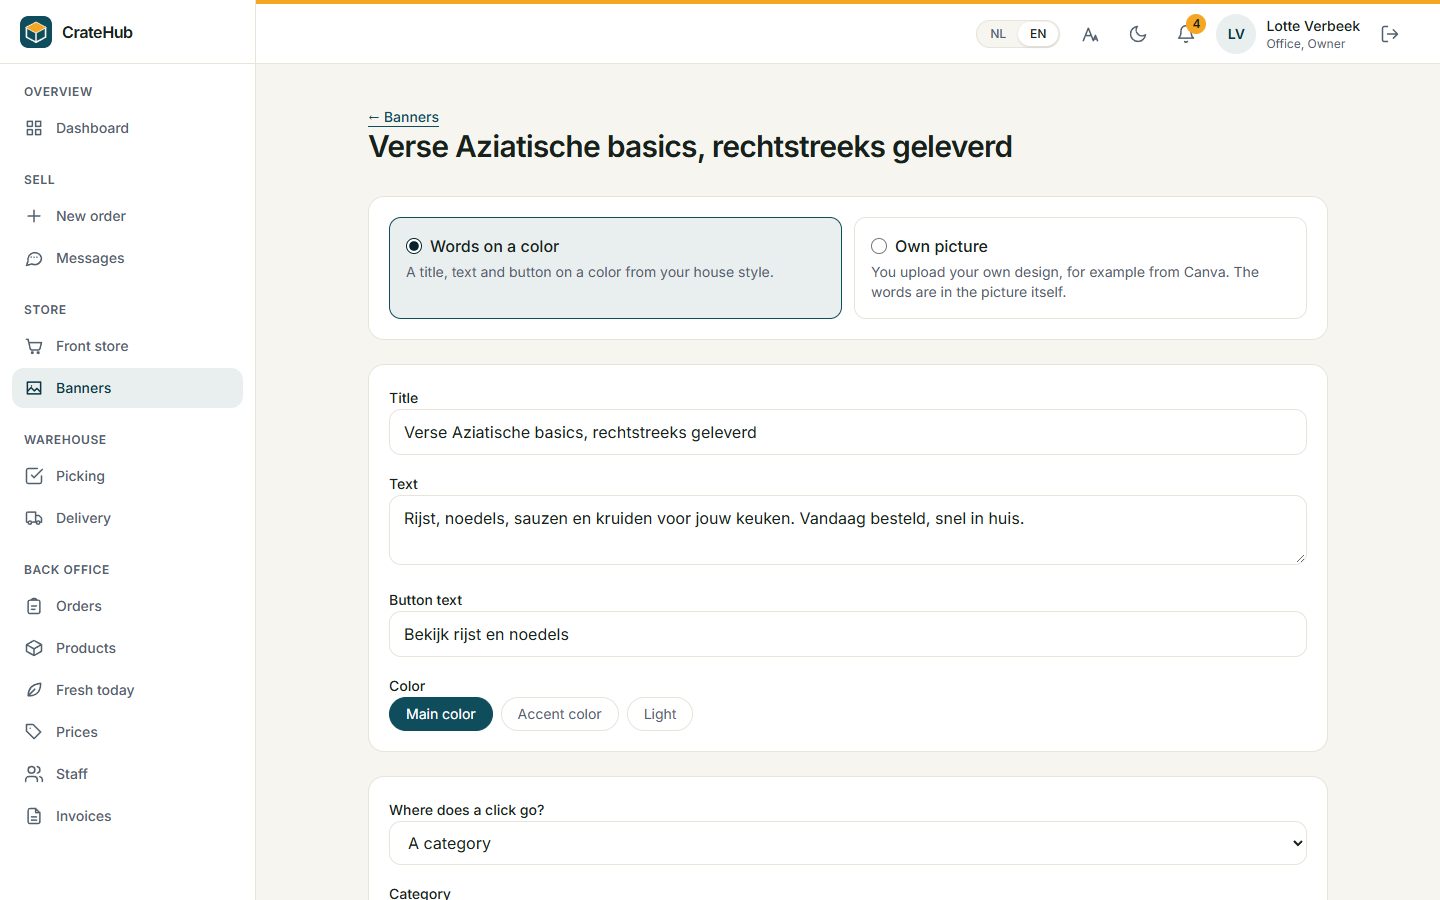Open the Dashboard menu item
This screenshot has height=900, width=1440.
(x=127, y=128)
